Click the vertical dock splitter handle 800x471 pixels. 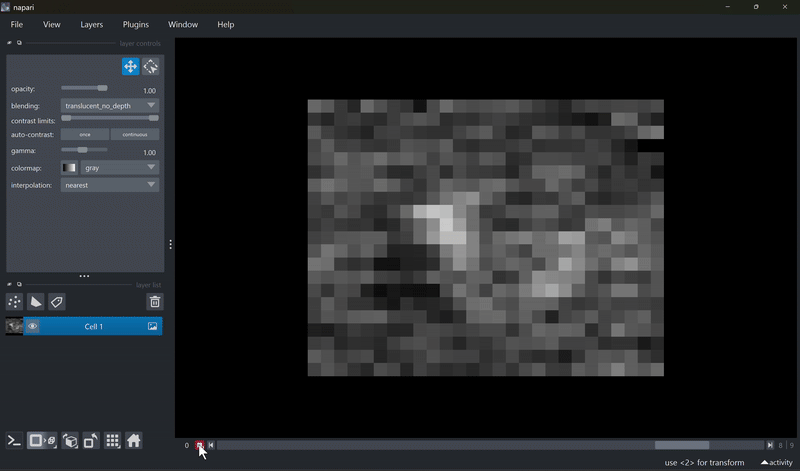pos(170,244)
